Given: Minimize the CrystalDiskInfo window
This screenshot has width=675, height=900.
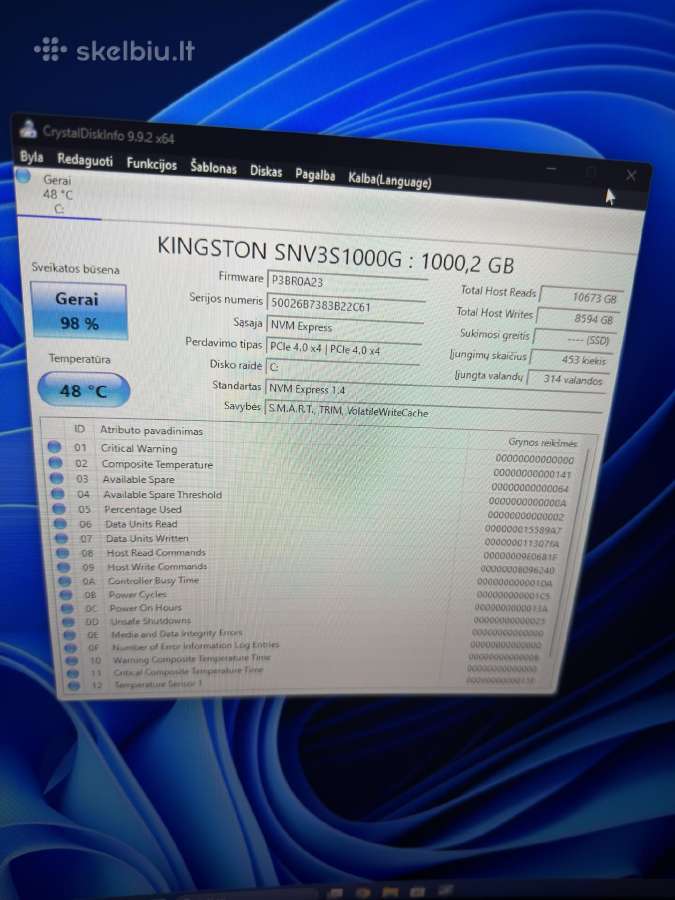Looking at the screenshot, I should (x=551, y=169).
